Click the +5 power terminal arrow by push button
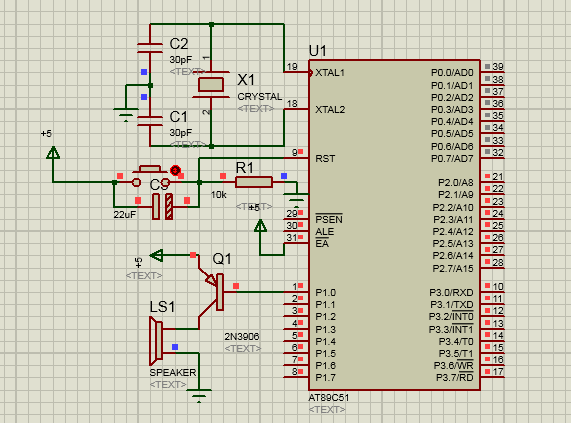571x423 pixels. point(53,153)
